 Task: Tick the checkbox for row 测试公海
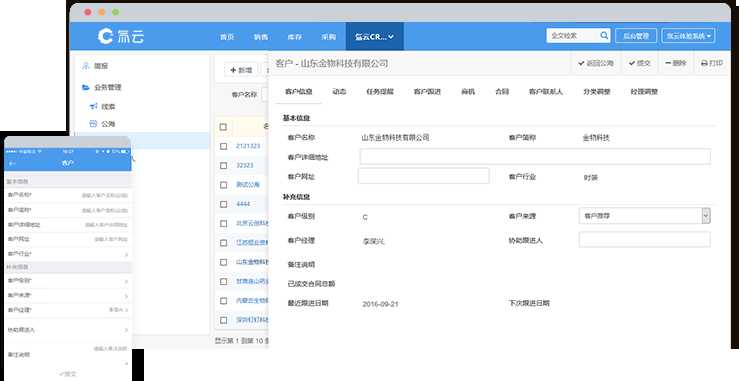(223, 185)
